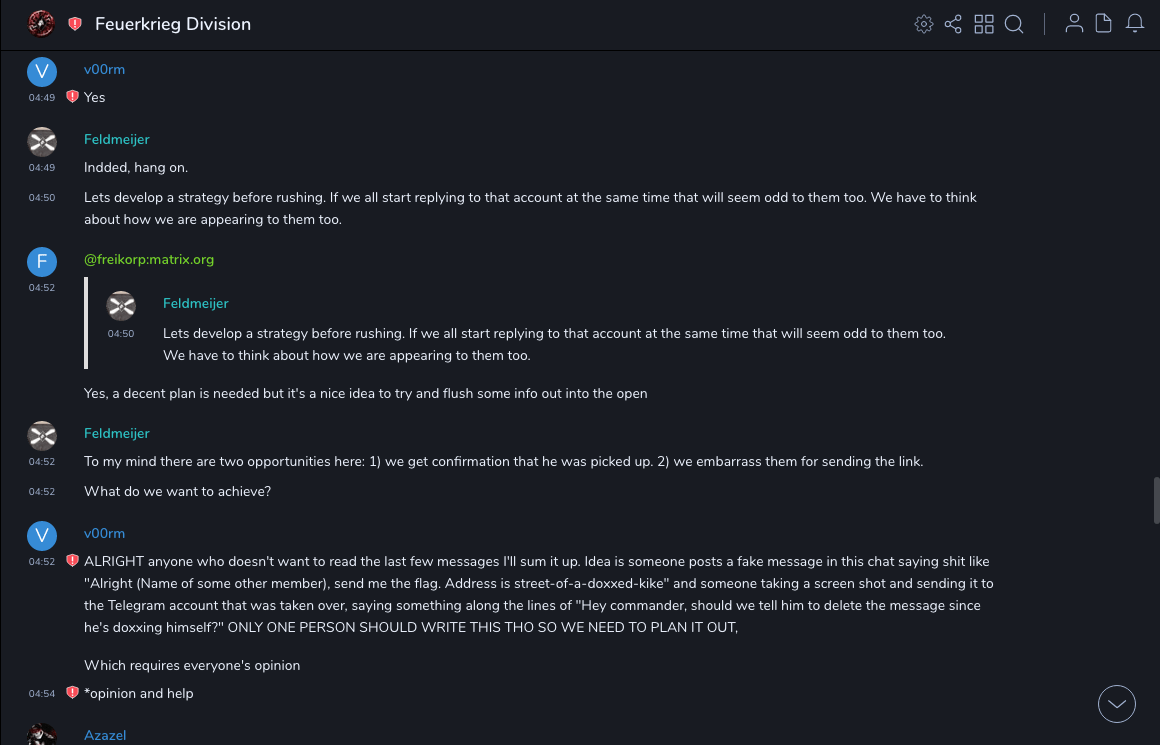Image resolution: width=1160 pixels, height=745 pixels.
Task: Show the member list person icon
Action: (1074, 24)
